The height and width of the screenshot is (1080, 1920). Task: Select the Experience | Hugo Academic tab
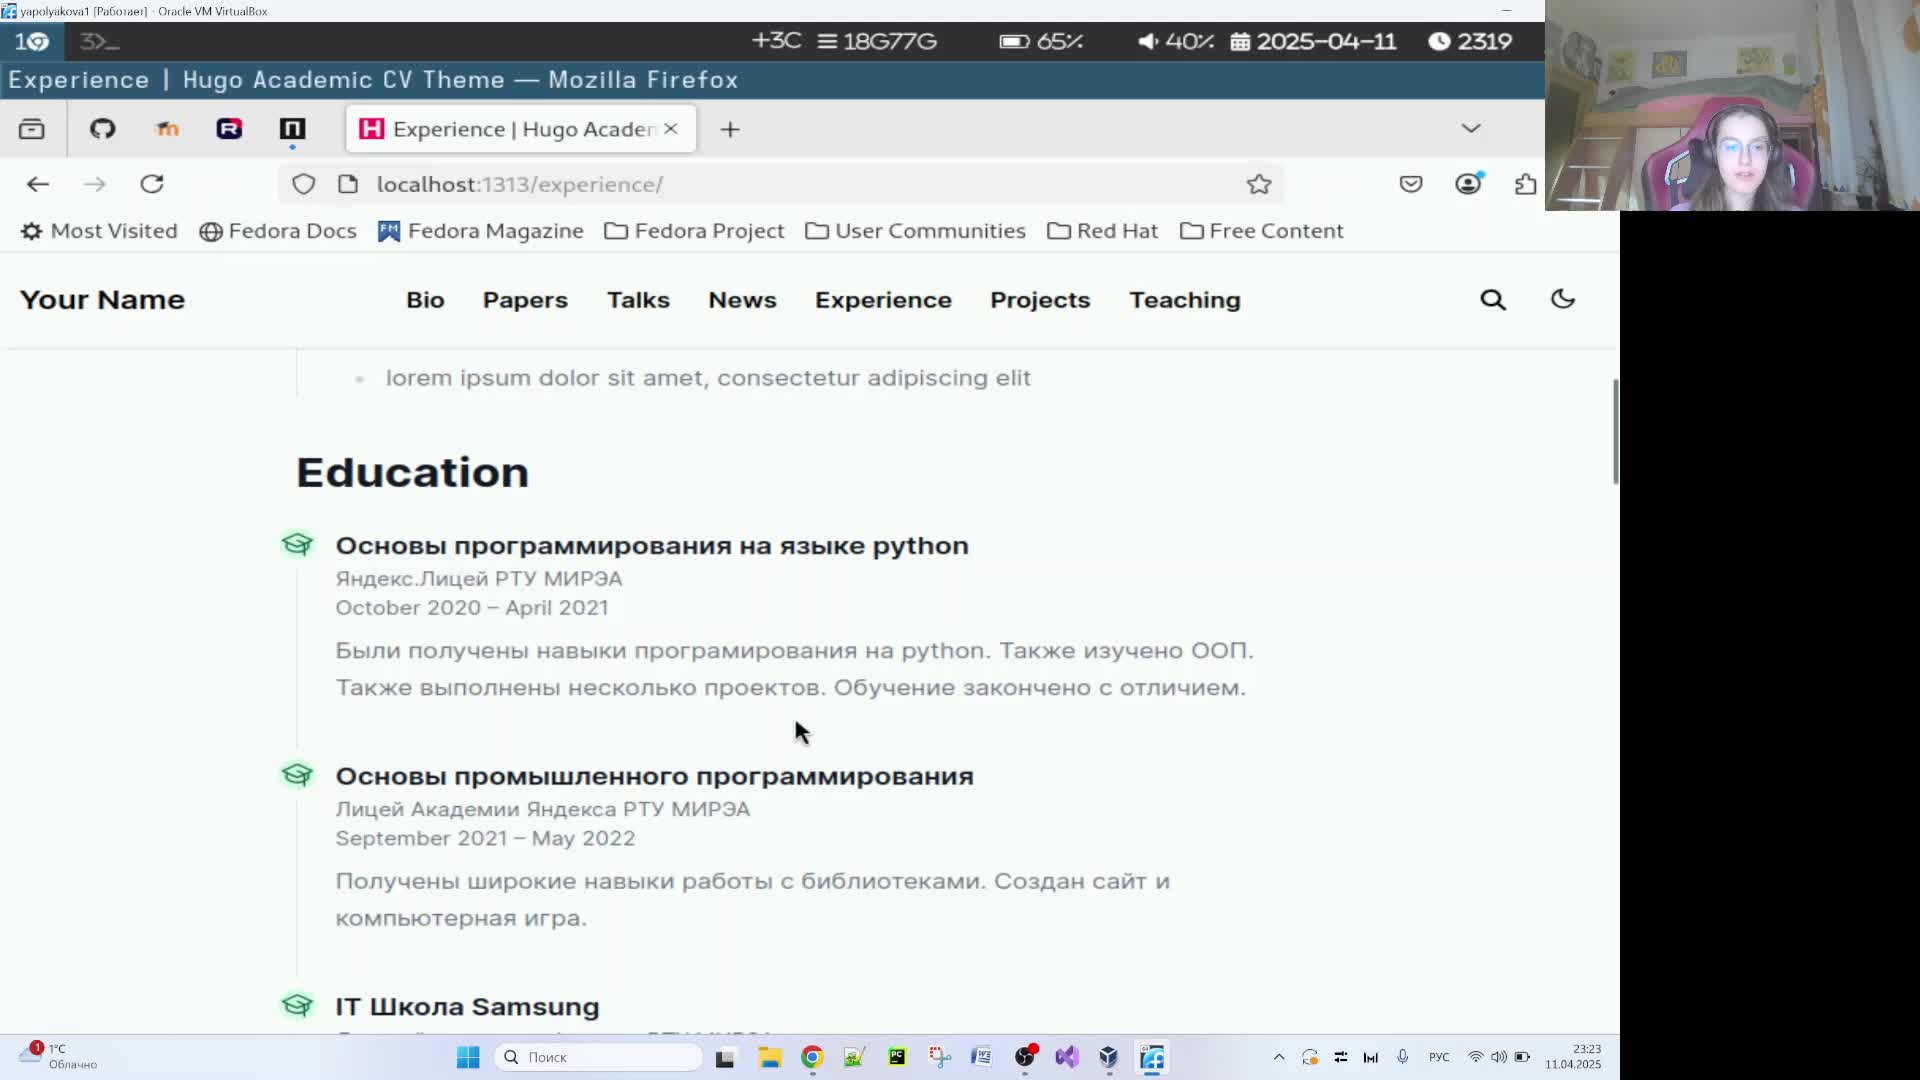[x=520, y=129]
